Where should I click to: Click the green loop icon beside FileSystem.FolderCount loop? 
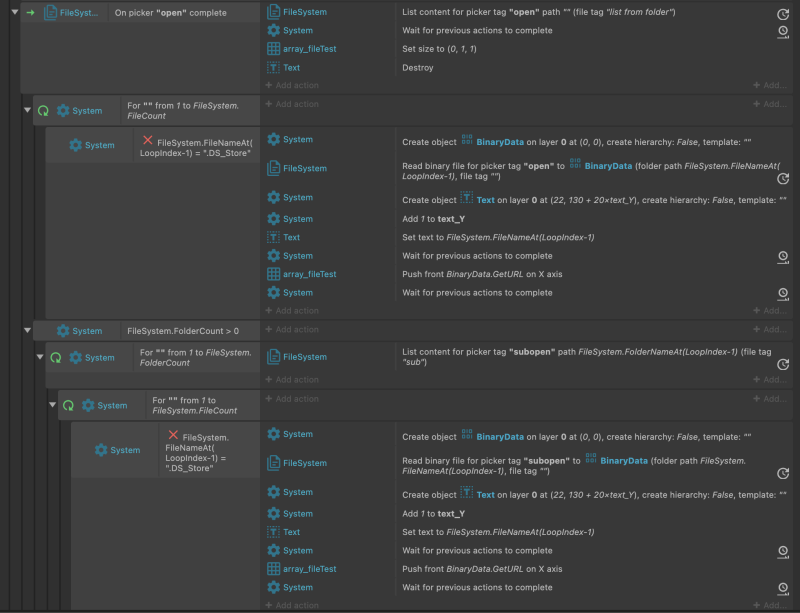coord(56,357)
